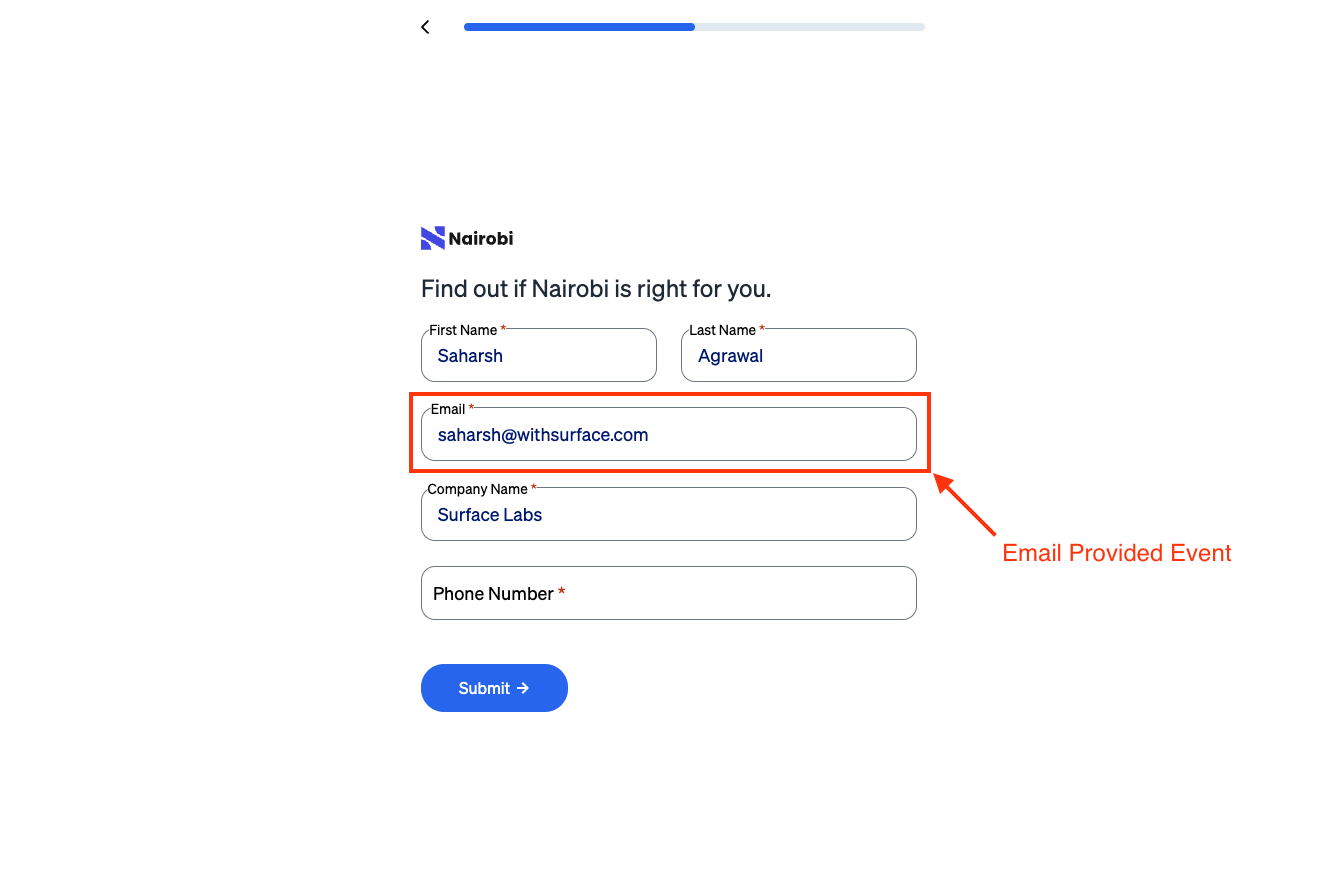The image size is (1327, 870).
Task: Click the 'Email' floating label
Action: tap(448, 409)
